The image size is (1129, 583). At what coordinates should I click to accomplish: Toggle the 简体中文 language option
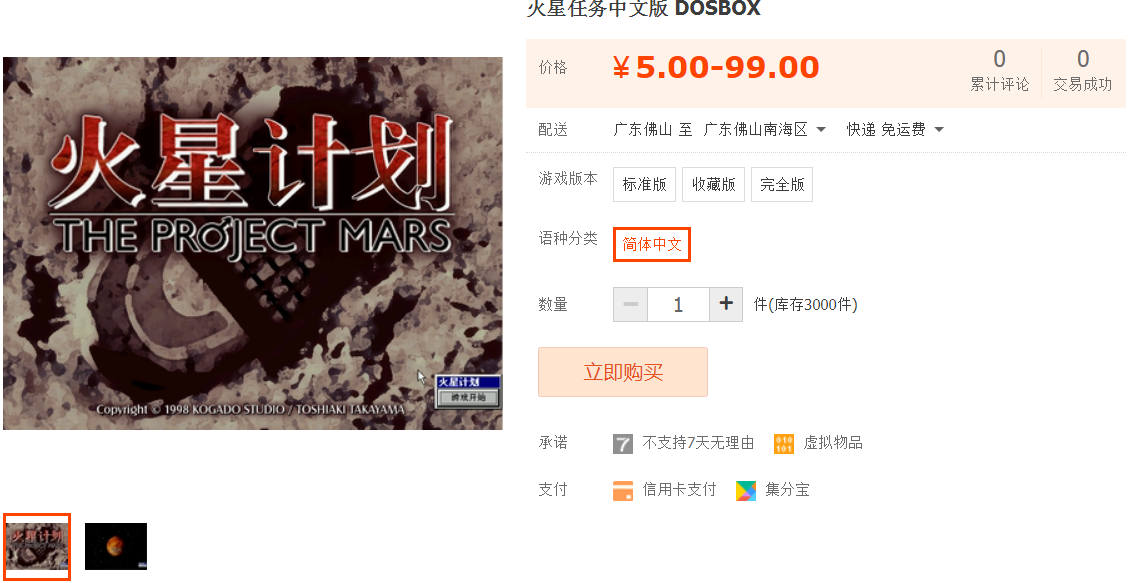tap(652, 245)
